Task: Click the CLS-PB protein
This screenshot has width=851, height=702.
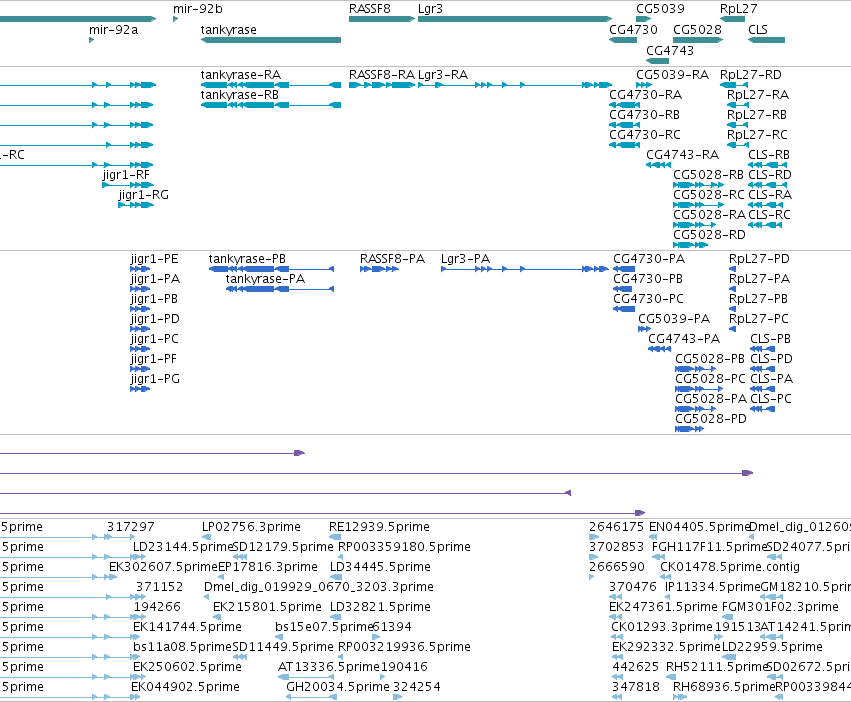Action: pos(763,349)
